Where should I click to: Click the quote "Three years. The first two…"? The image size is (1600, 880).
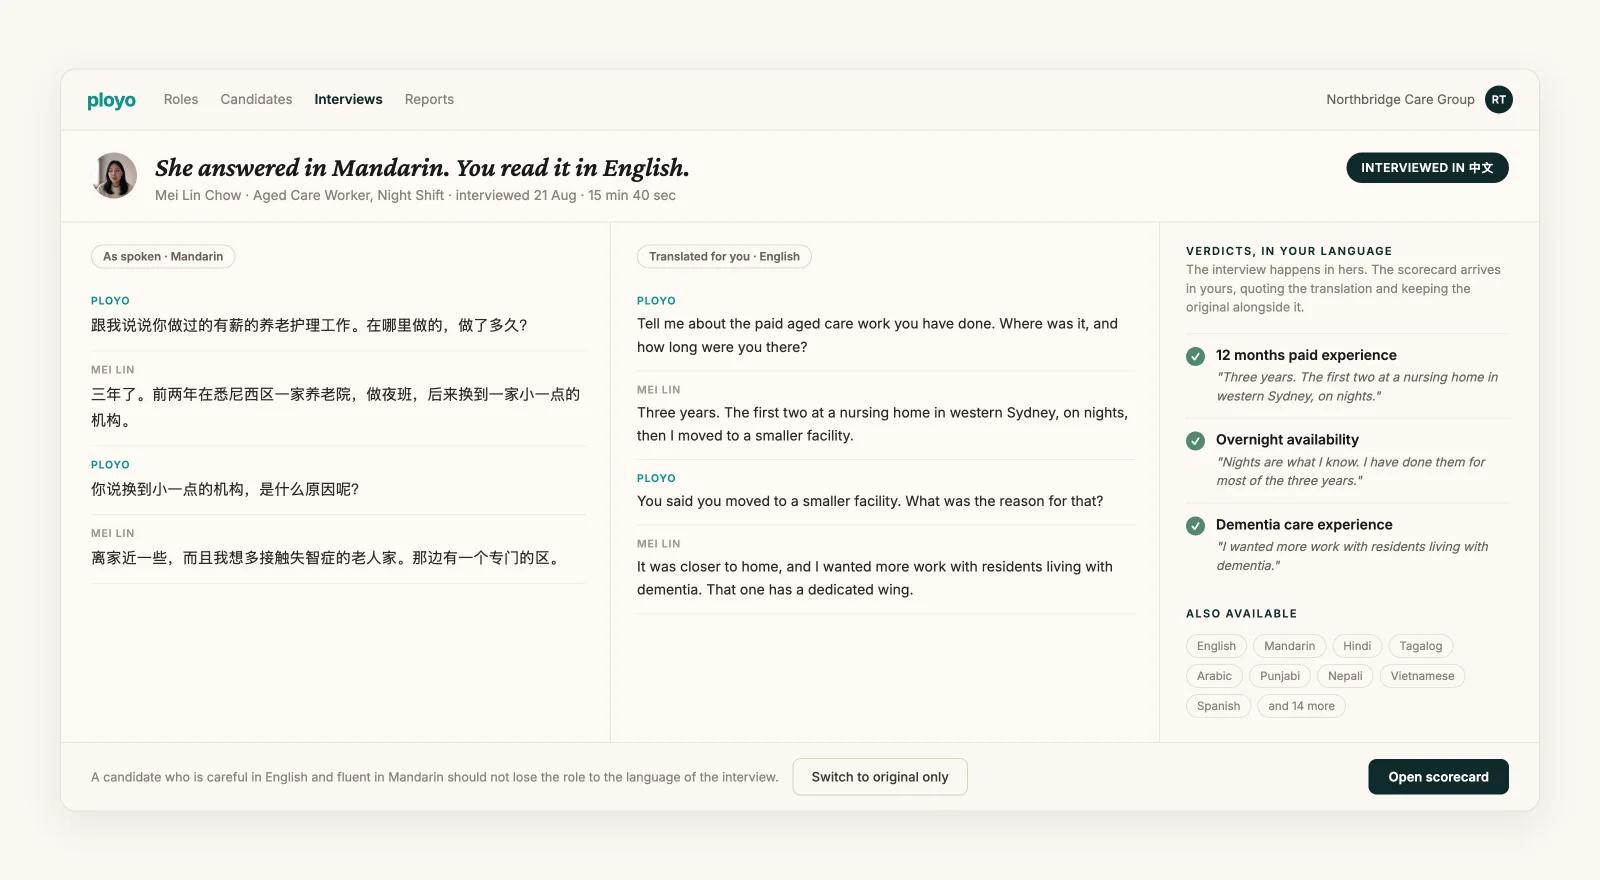coord(1357,387)
